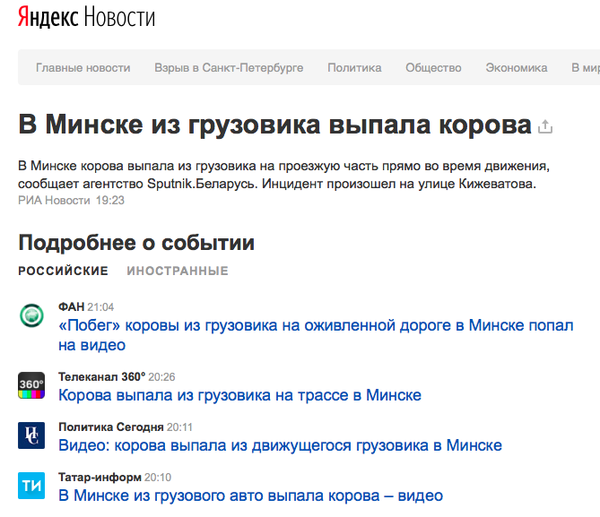This screenshot has height=517, width=600.
Task: Open В Минске из грузового авто article
Action: [250, 495]
